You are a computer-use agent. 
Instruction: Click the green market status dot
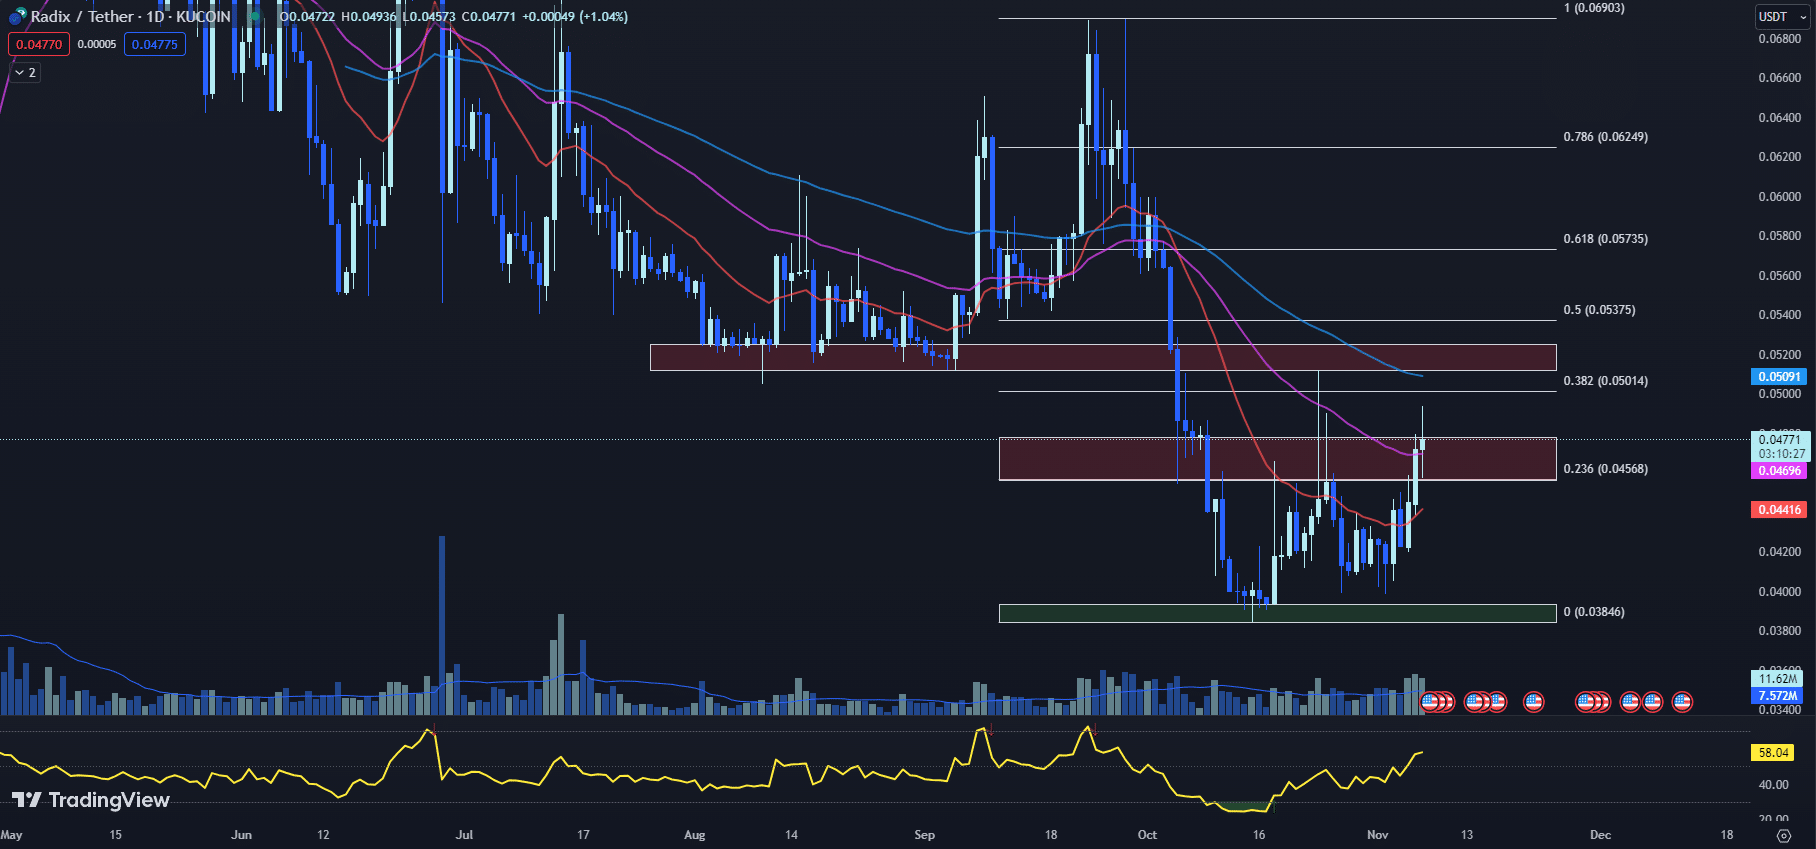coord(256,17)
